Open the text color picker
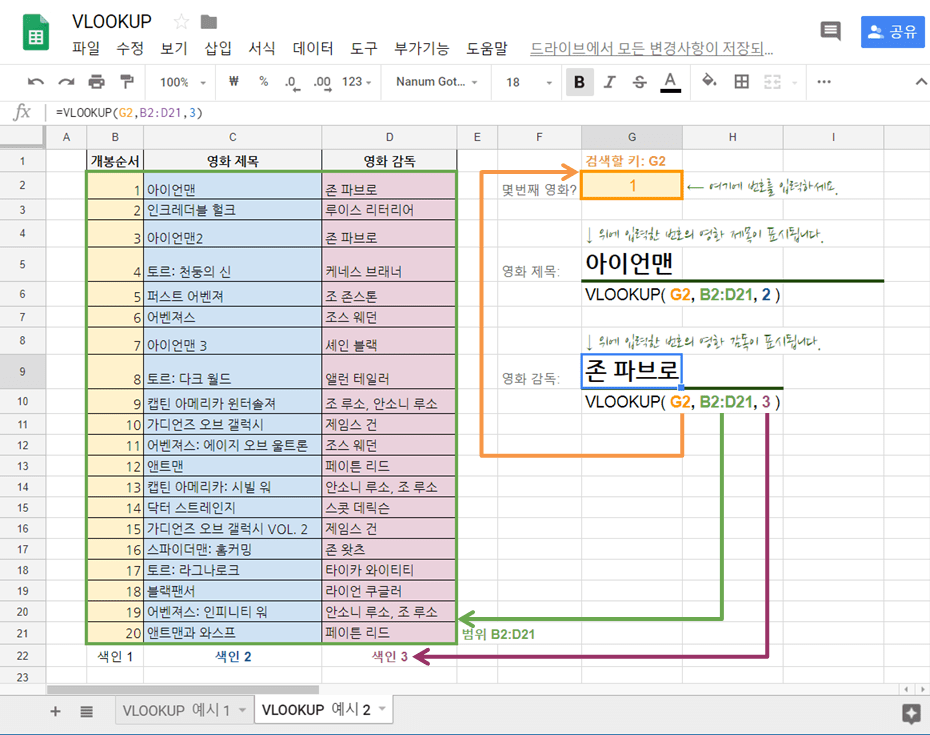This screenshot has height=735, width=930. coord(668,82)
